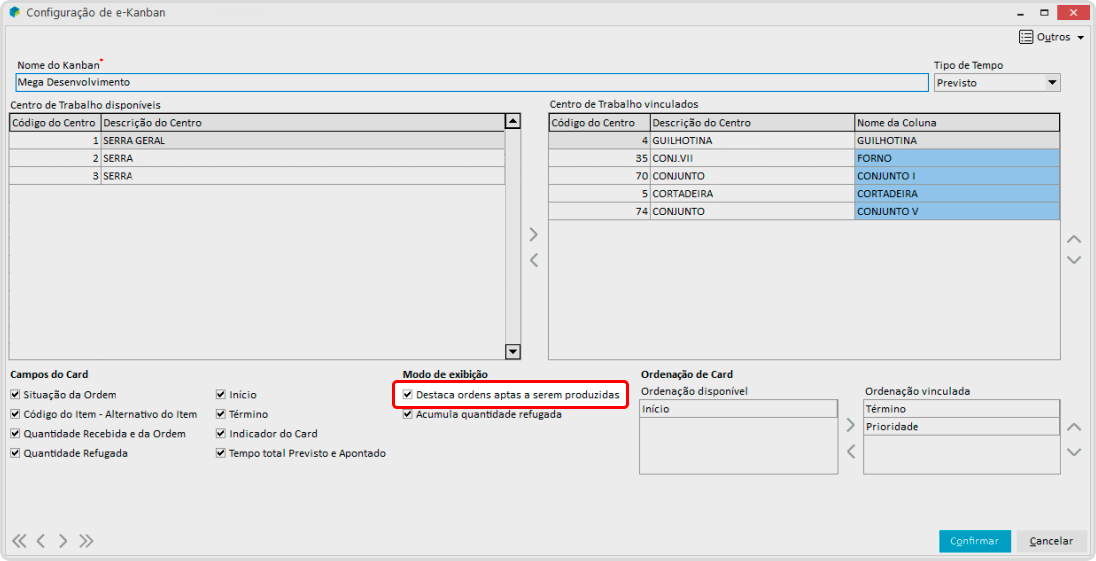Select centro code 74 cell
The width and height of the screenshot is (1096, 561).
tap(600, 211)
